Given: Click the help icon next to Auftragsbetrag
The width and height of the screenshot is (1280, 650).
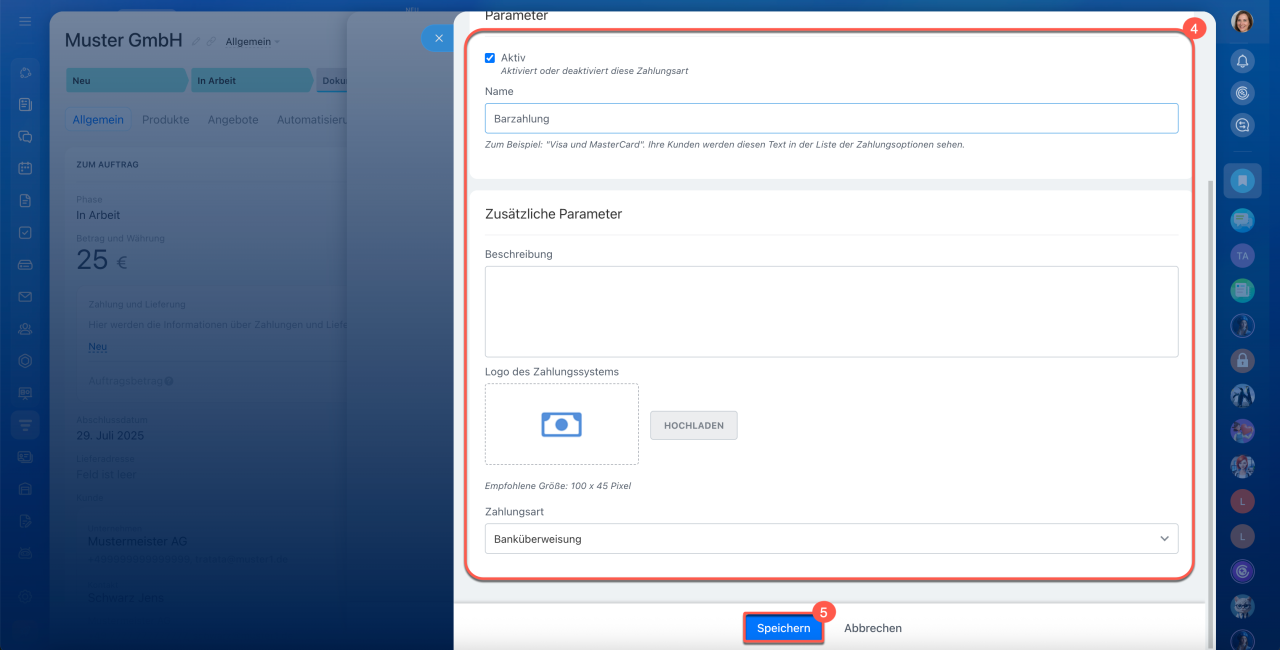Looking at the screenshot, I should pos(169,381).
